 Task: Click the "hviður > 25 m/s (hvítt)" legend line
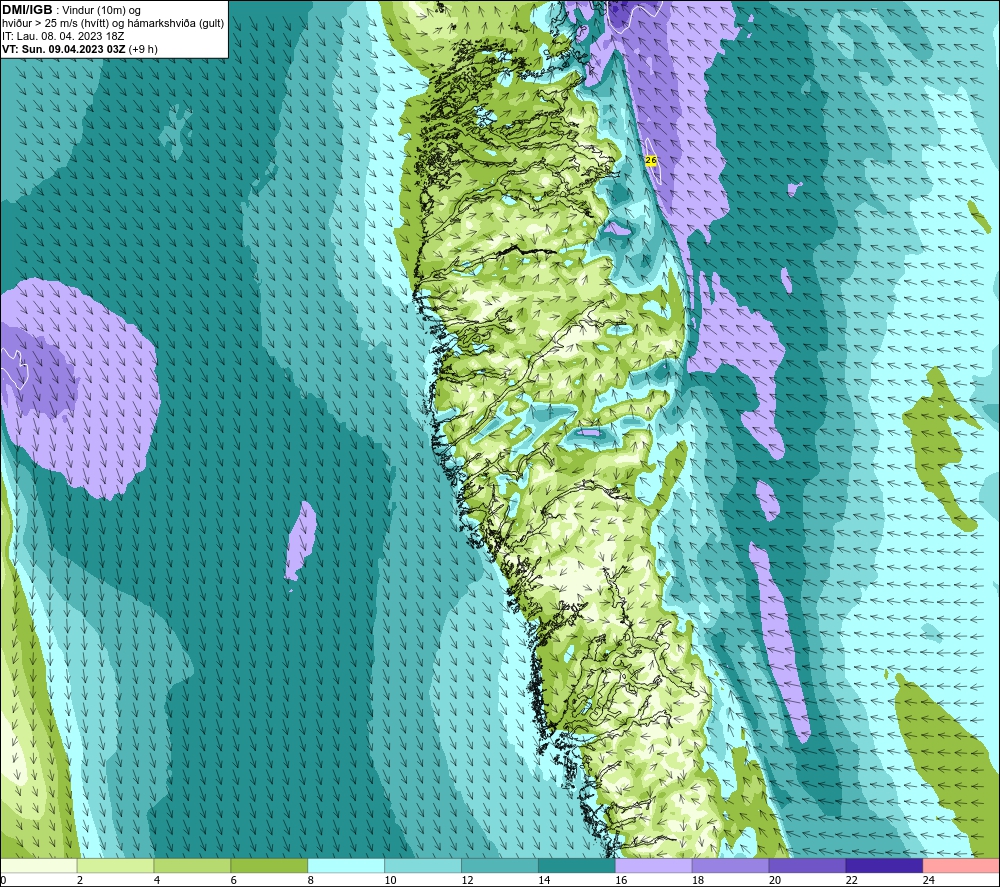point(55,23)
